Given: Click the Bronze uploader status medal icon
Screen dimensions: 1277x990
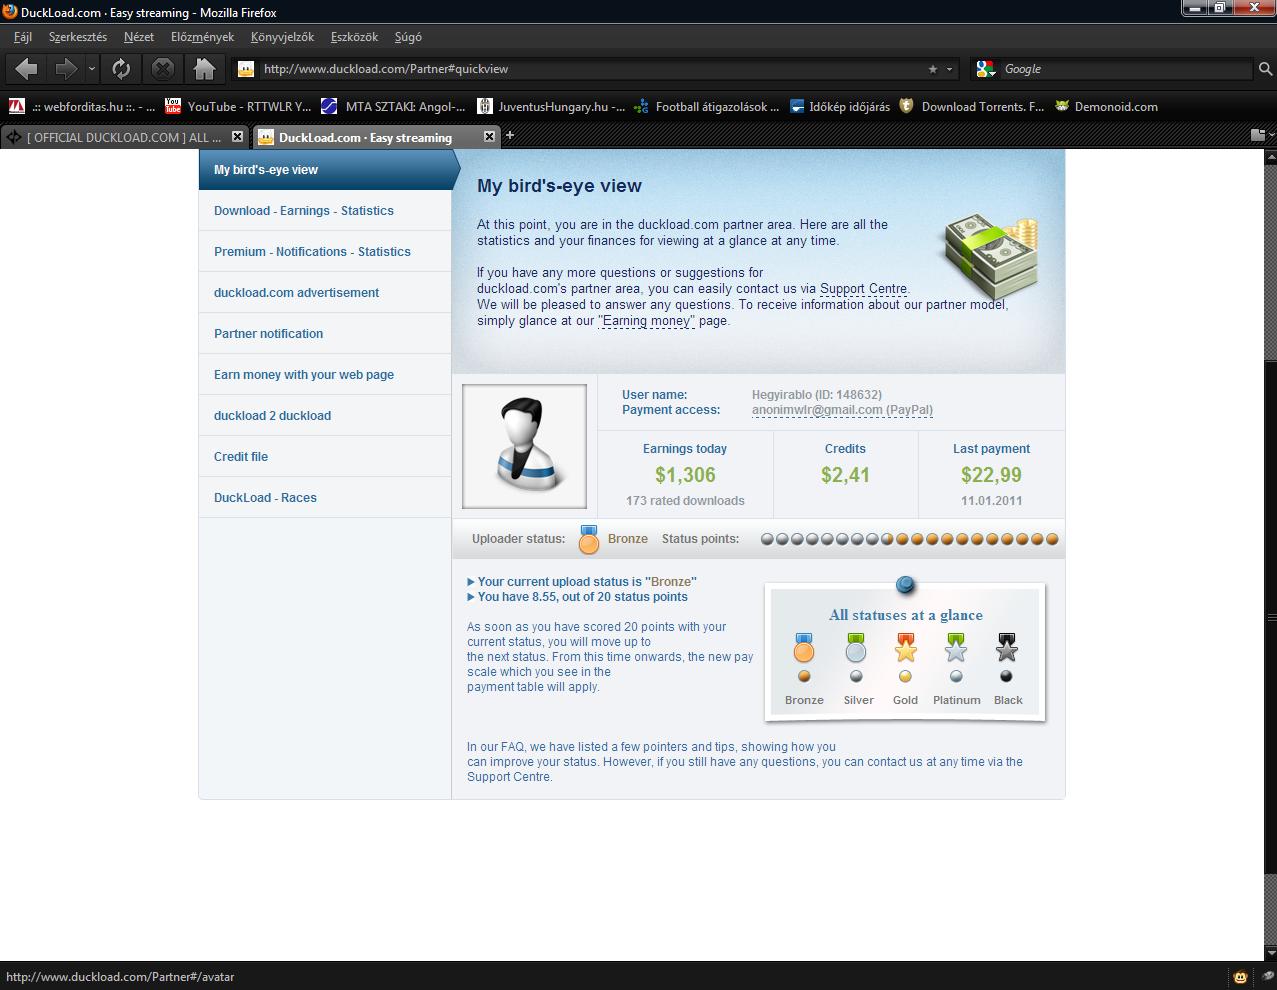Looking at the screenshot, I should tap(589, 539).
